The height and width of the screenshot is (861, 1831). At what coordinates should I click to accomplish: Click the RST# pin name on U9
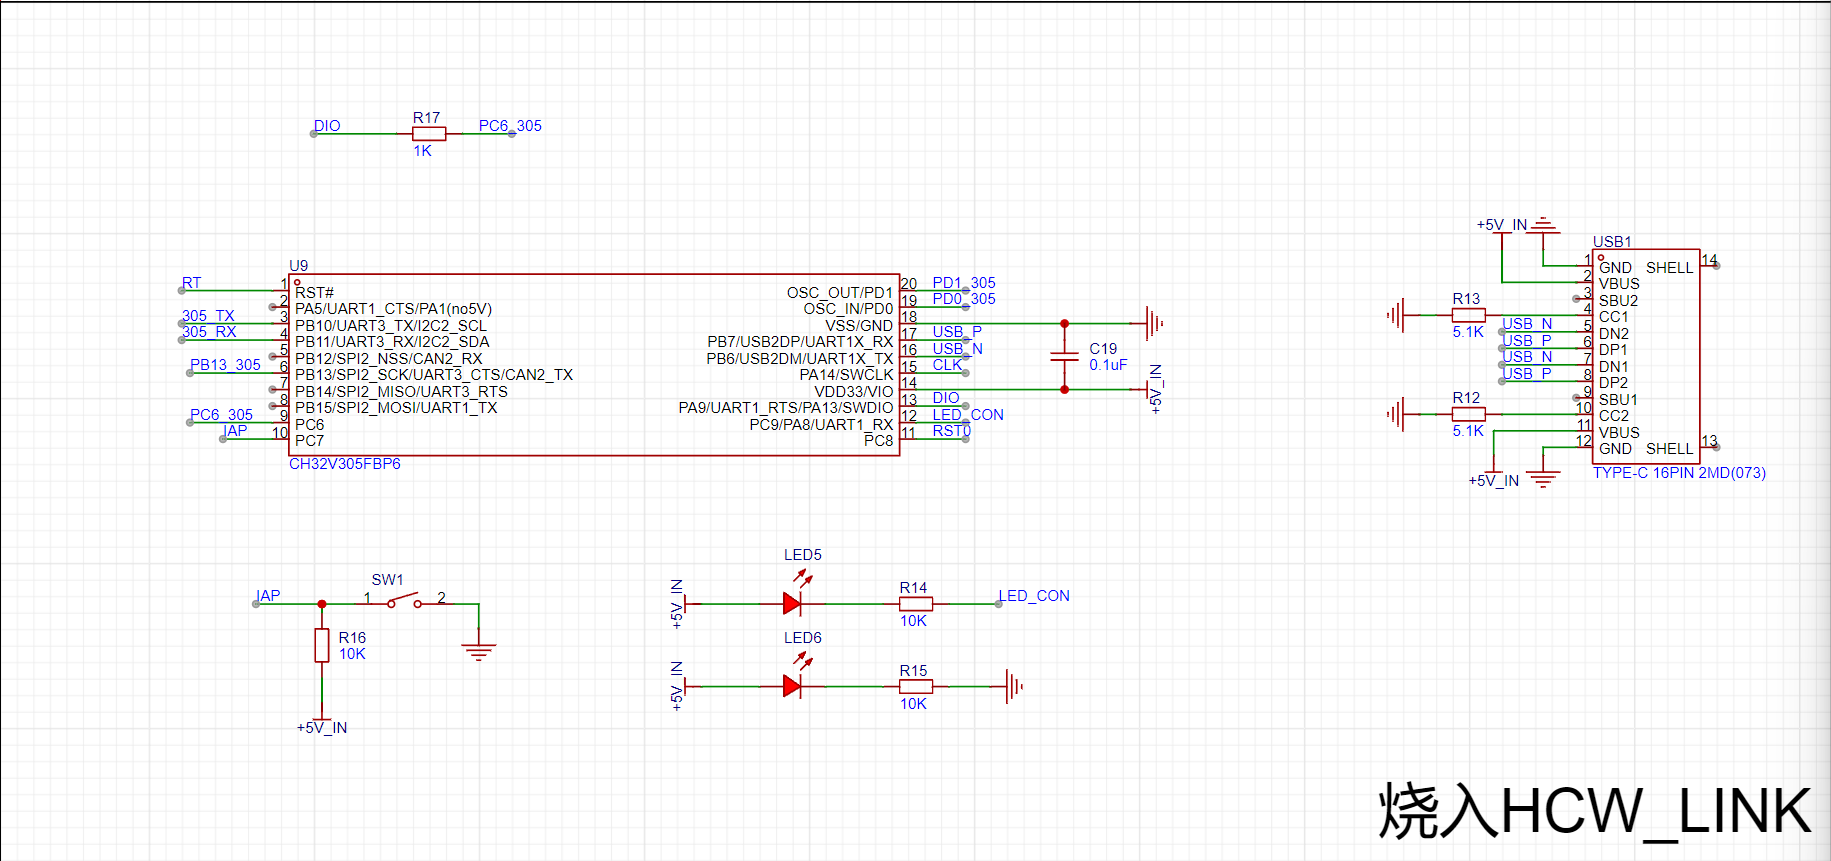[x=314, y=293]
